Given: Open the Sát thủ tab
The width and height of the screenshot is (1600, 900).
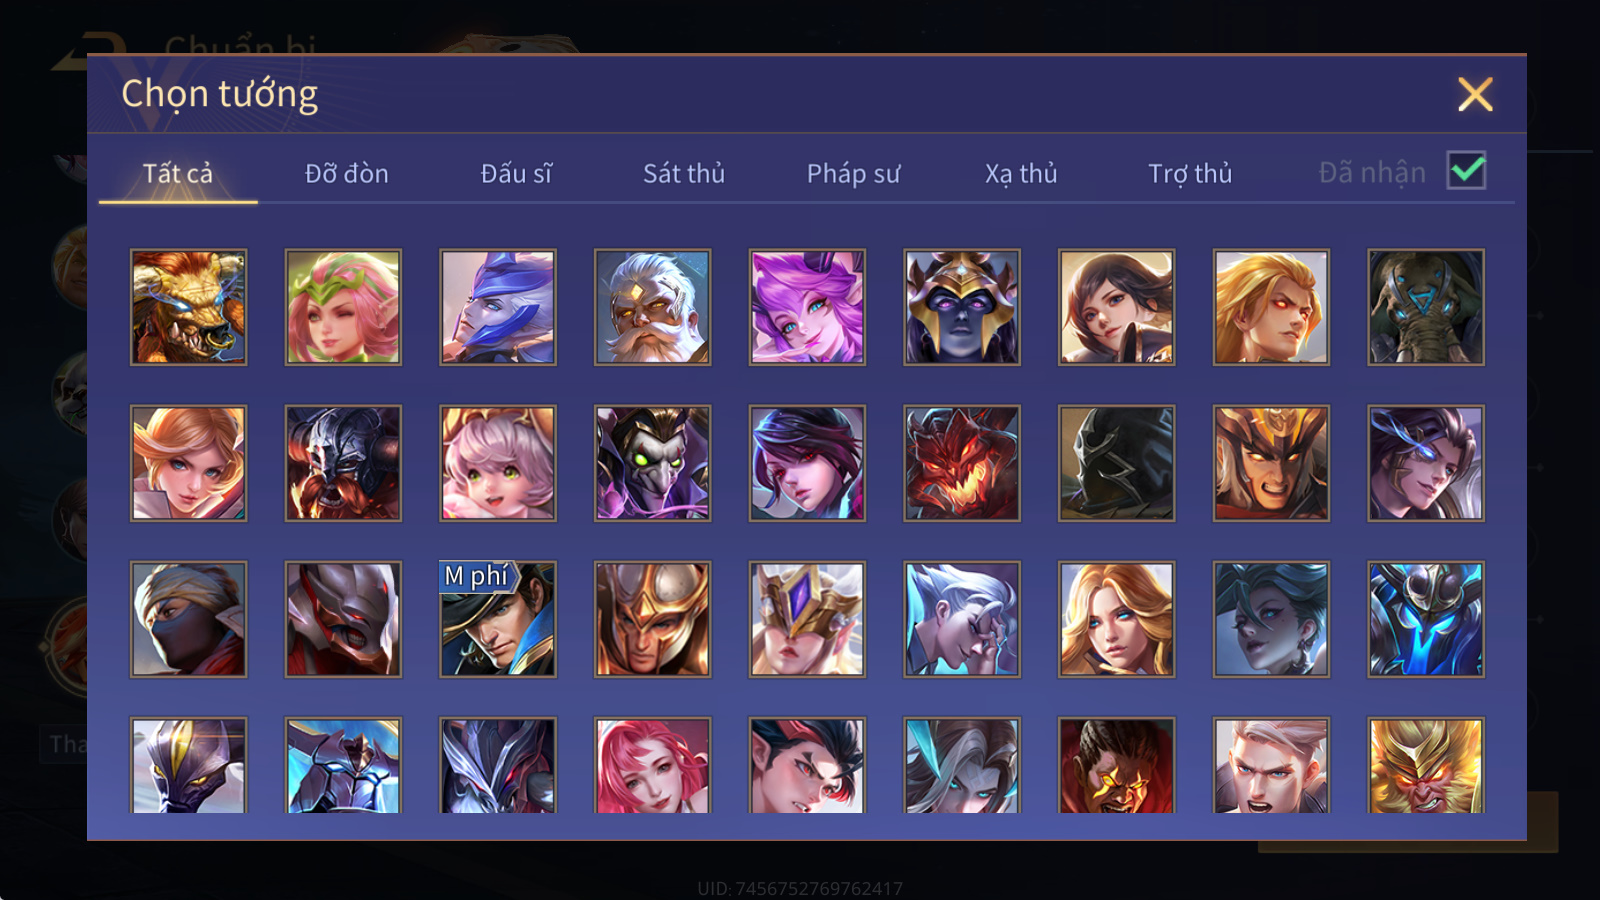Looking at the screenshot, I should 684,174.
